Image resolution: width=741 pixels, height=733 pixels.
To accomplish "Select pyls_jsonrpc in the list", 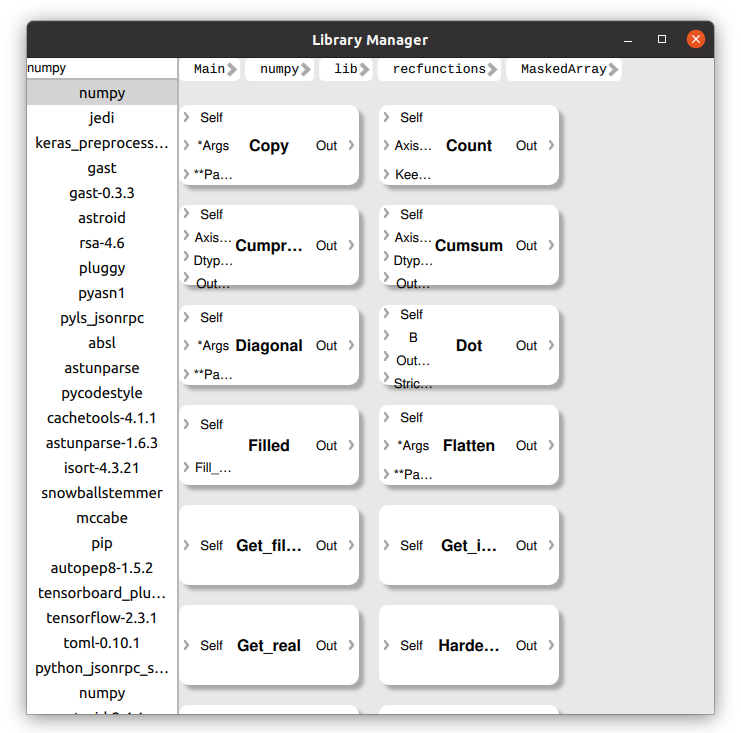I will click(102, 318).
